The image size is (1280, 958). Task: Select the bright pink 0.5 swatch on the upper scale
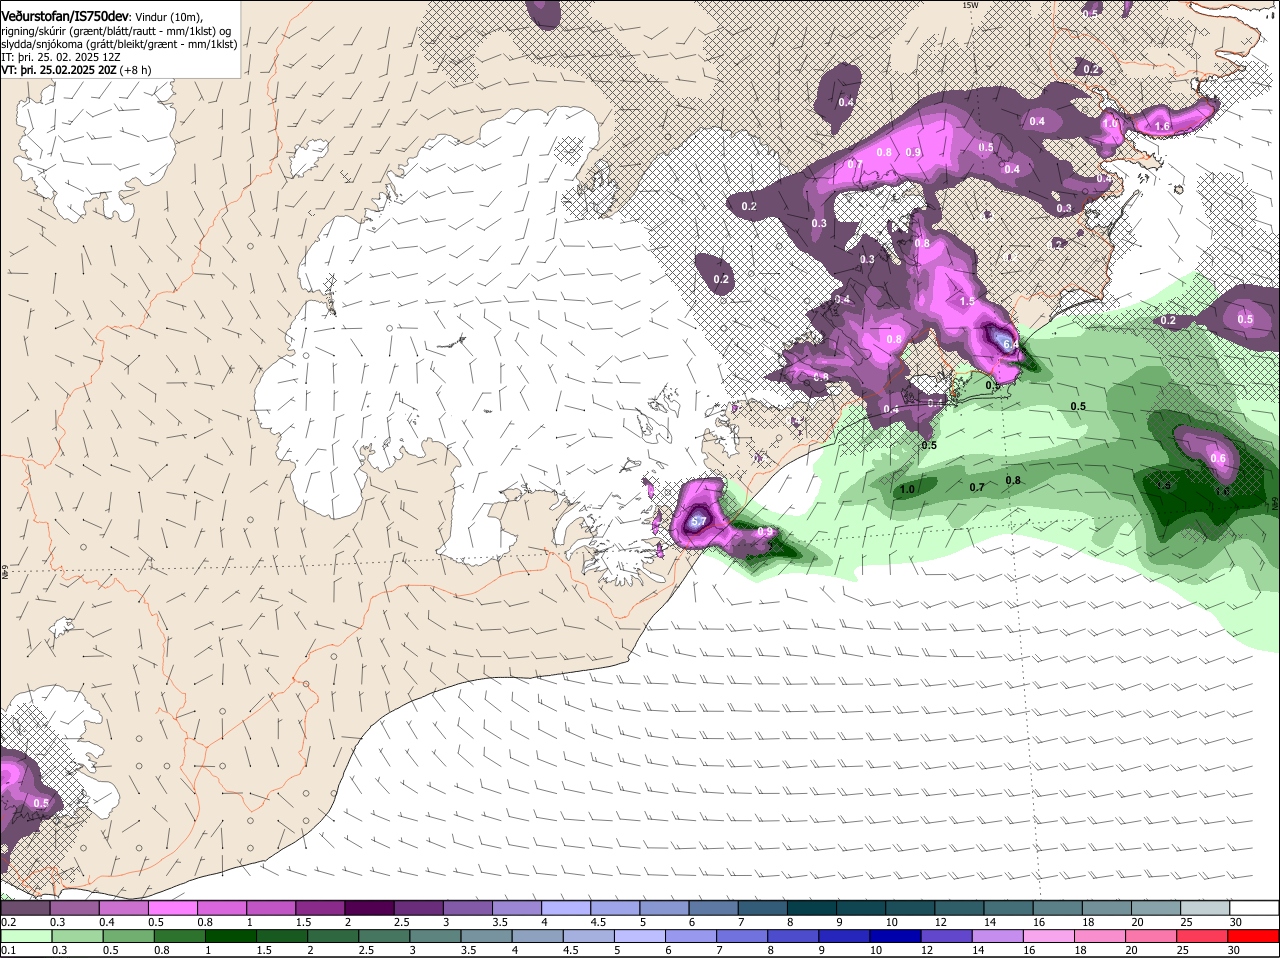click(x=173, y=908)
